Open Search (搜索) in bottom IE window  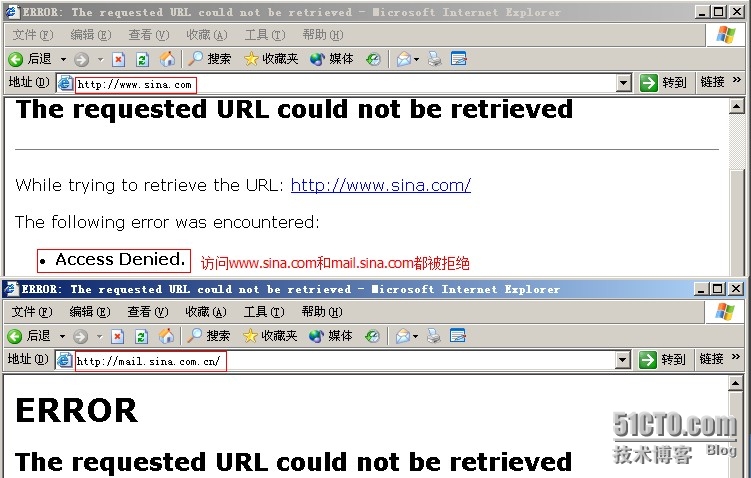tap(208, 336)
